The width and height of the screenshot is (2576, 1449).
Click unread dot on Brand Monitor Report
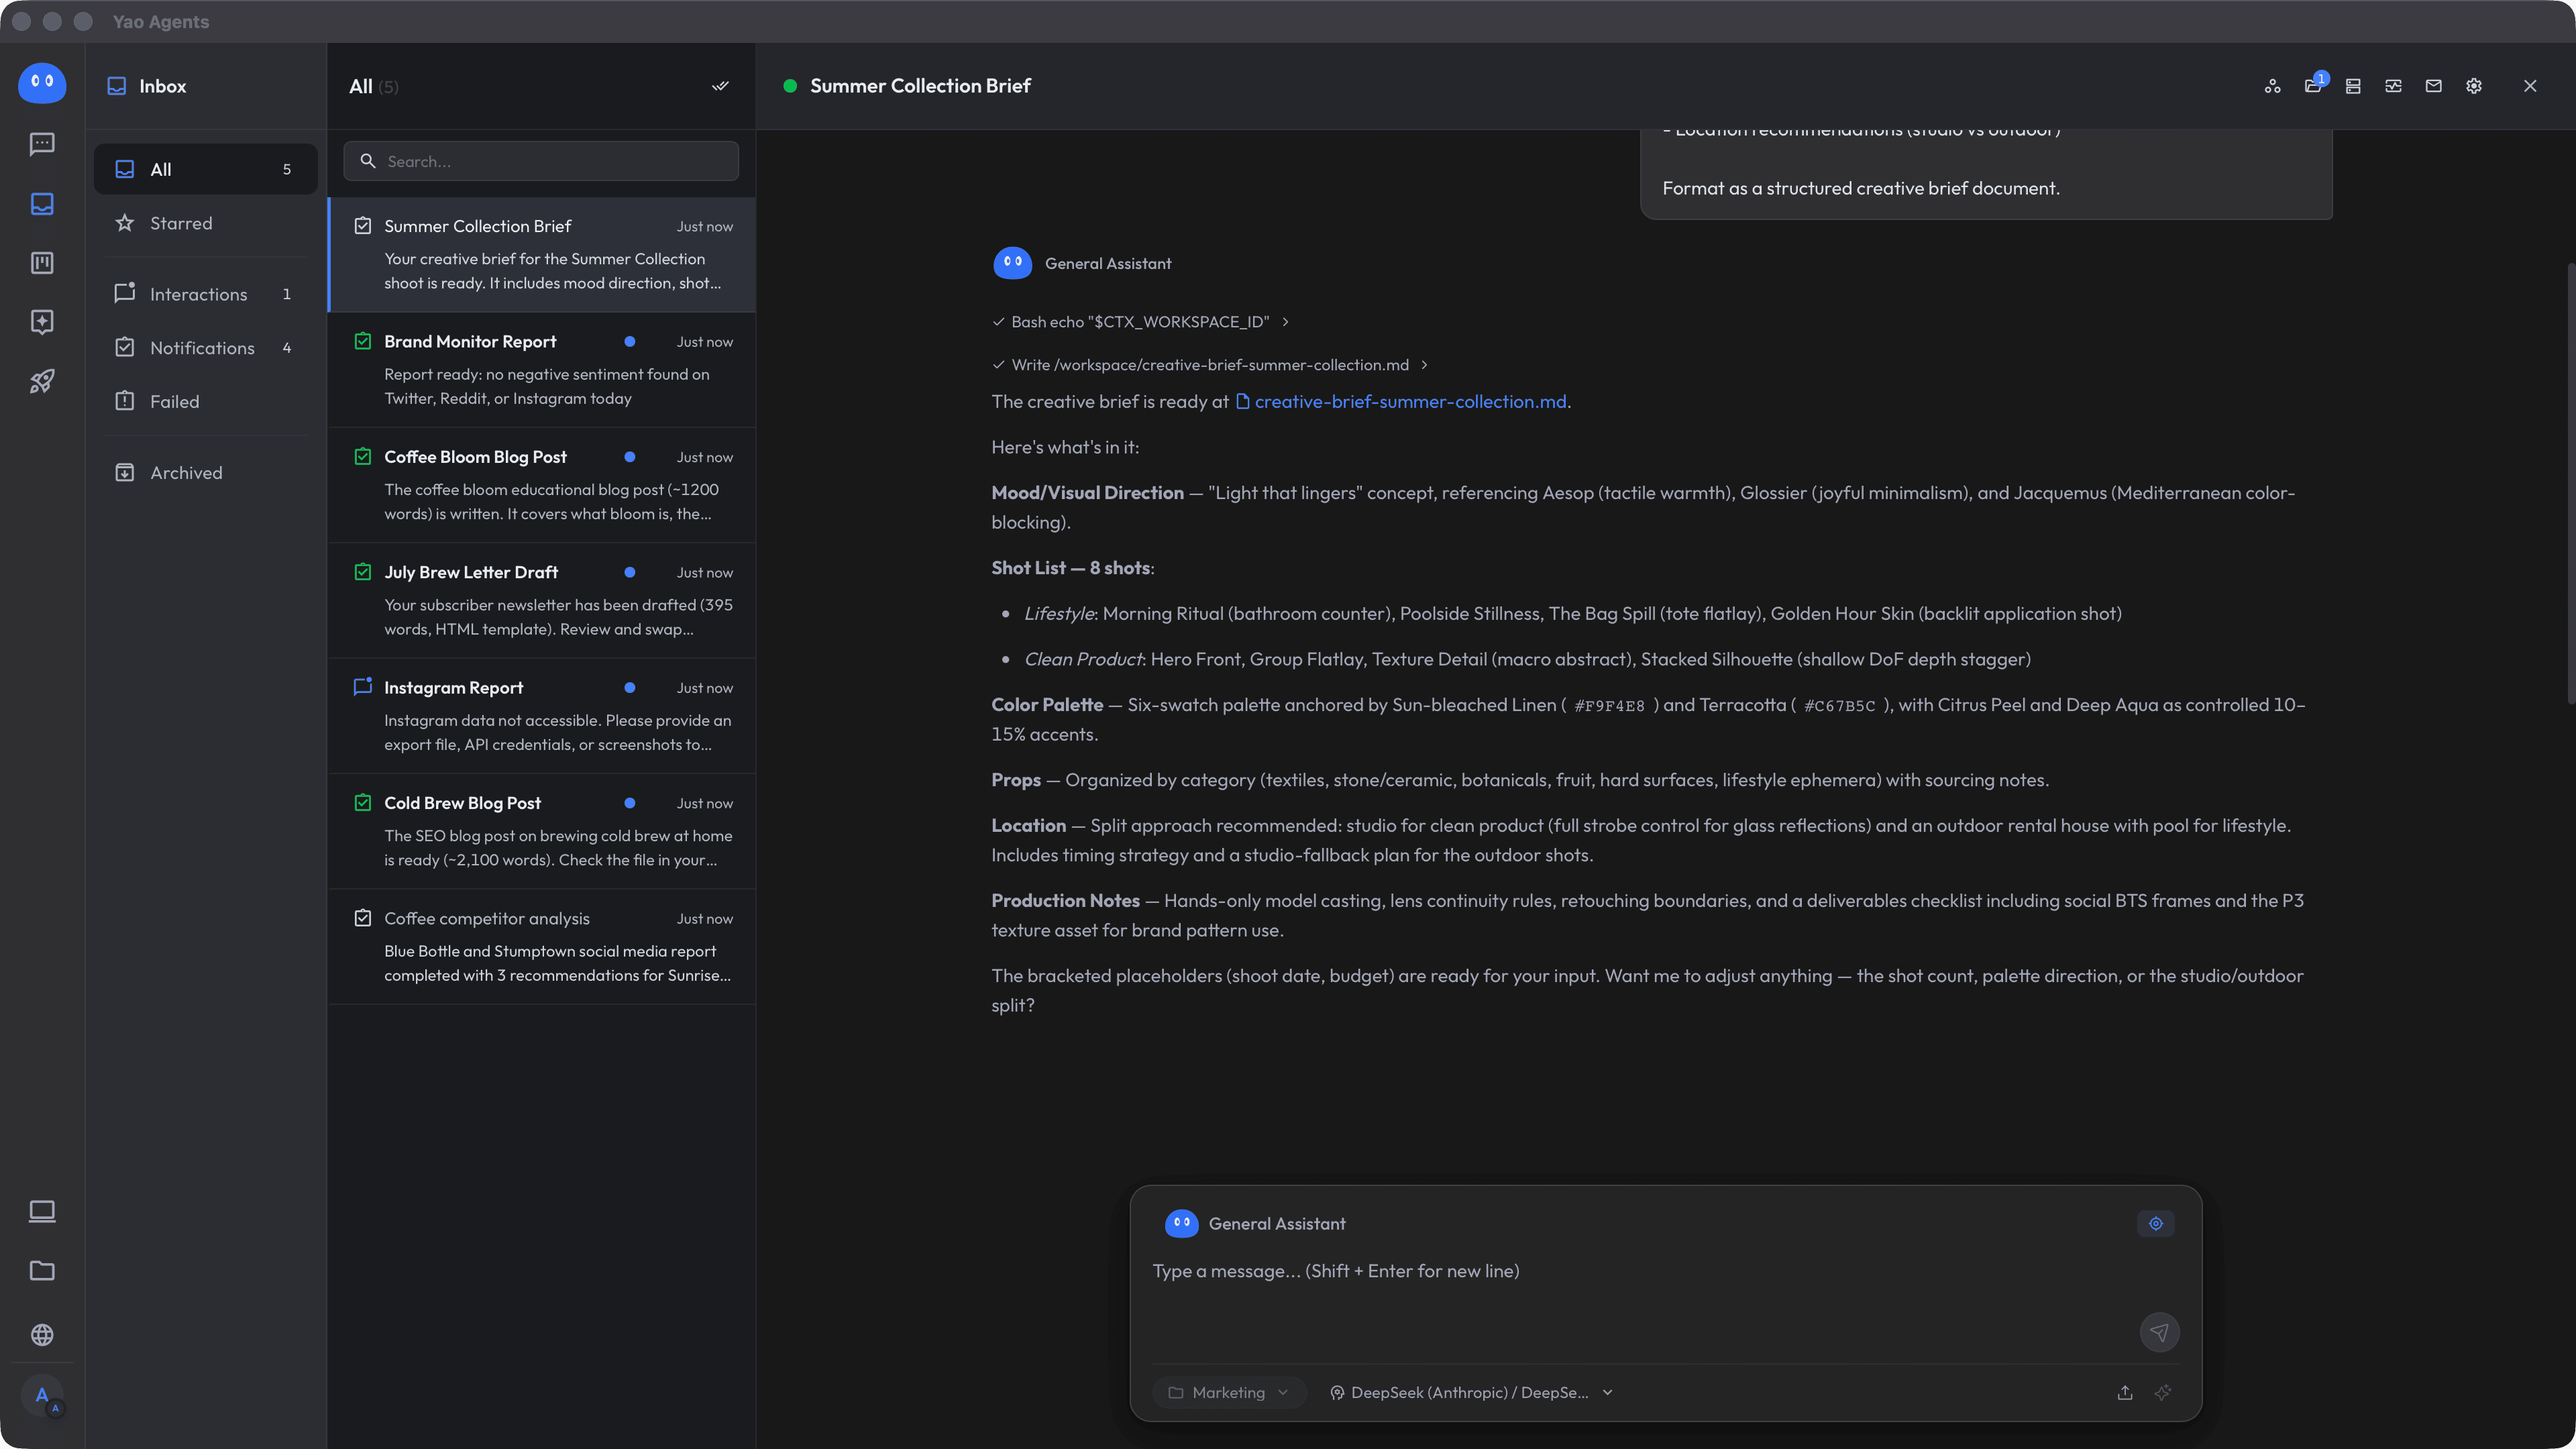(x=630, y=341)
